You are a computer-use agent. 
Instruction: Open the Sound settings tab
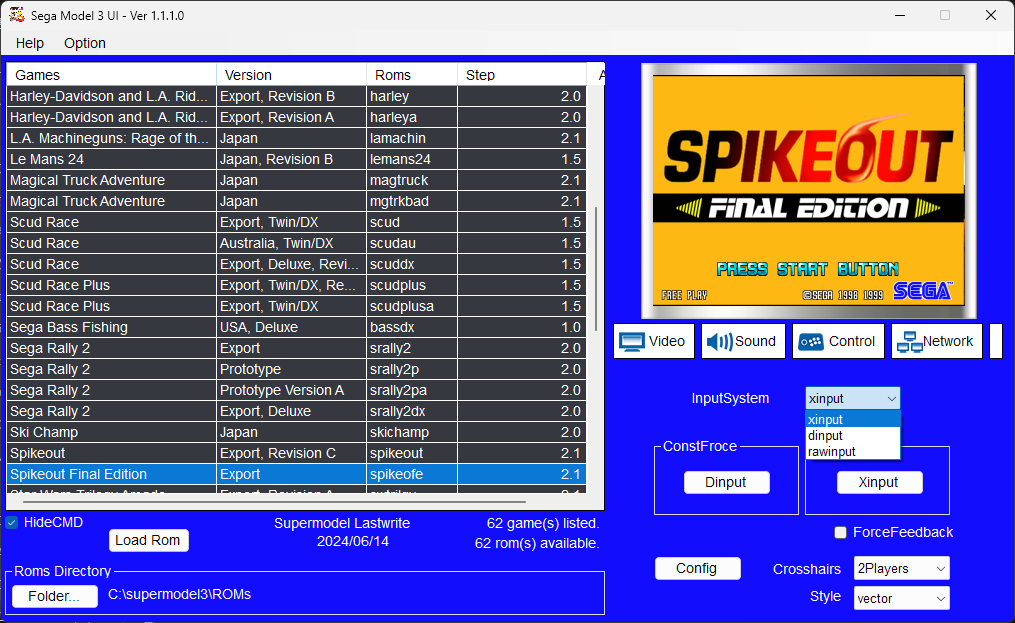[x=743, y=341]
